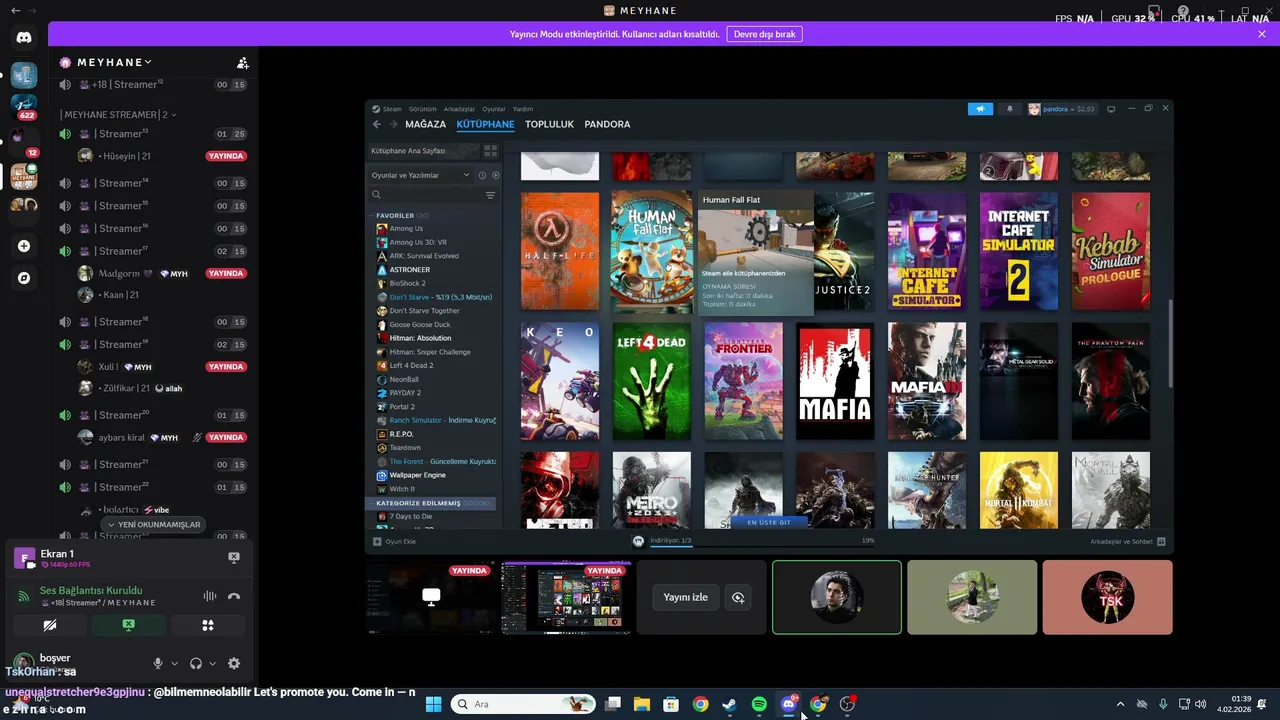Click 'Kütüphane Ana Sayfası' library home
This screenshot has width=1280, height=720.
[422, 151]
